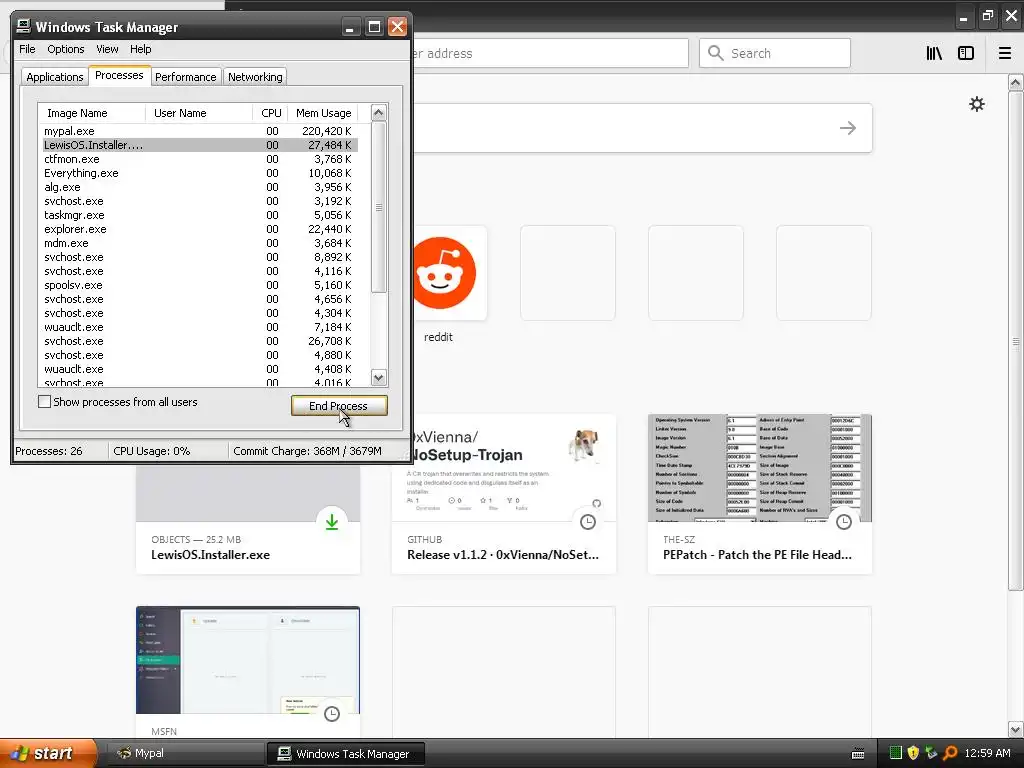This screenshot has width=1024, height=768.
Task: Open the MSFN highlight thumbnail
Action: click(248, 660)
